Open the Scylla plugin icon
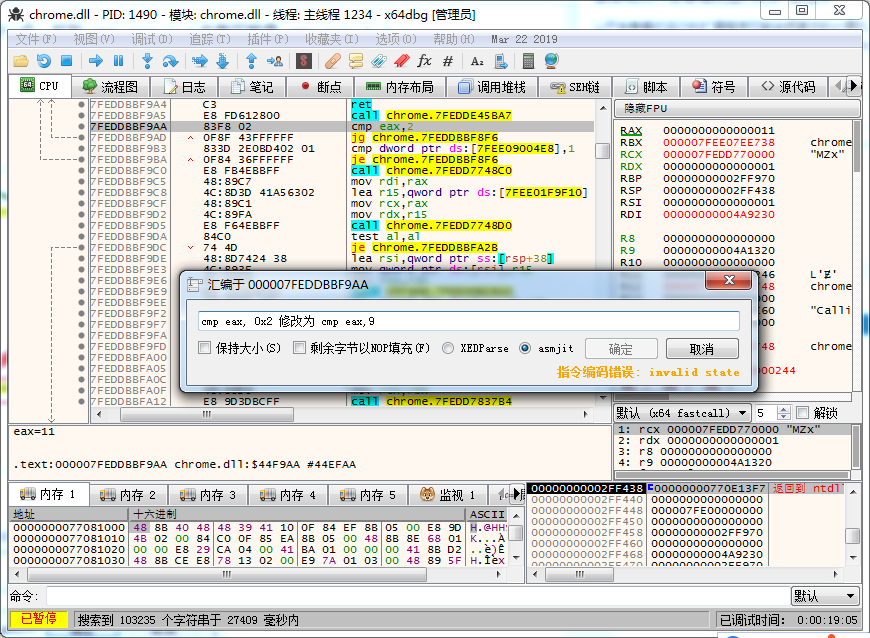The image size is (870, 638). (x=304, y=61)
